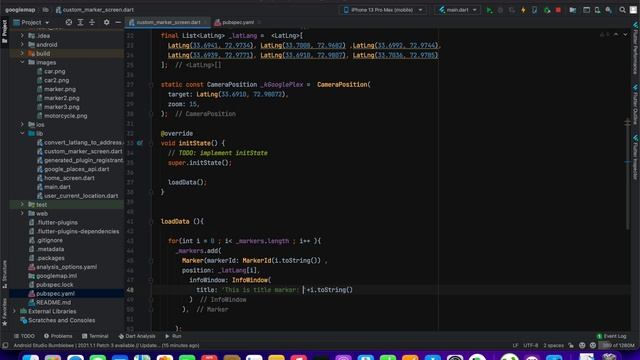640x360 pixels.
Task: Click the Flutter Hot Reload lightning icon
Action: (523, 10)
